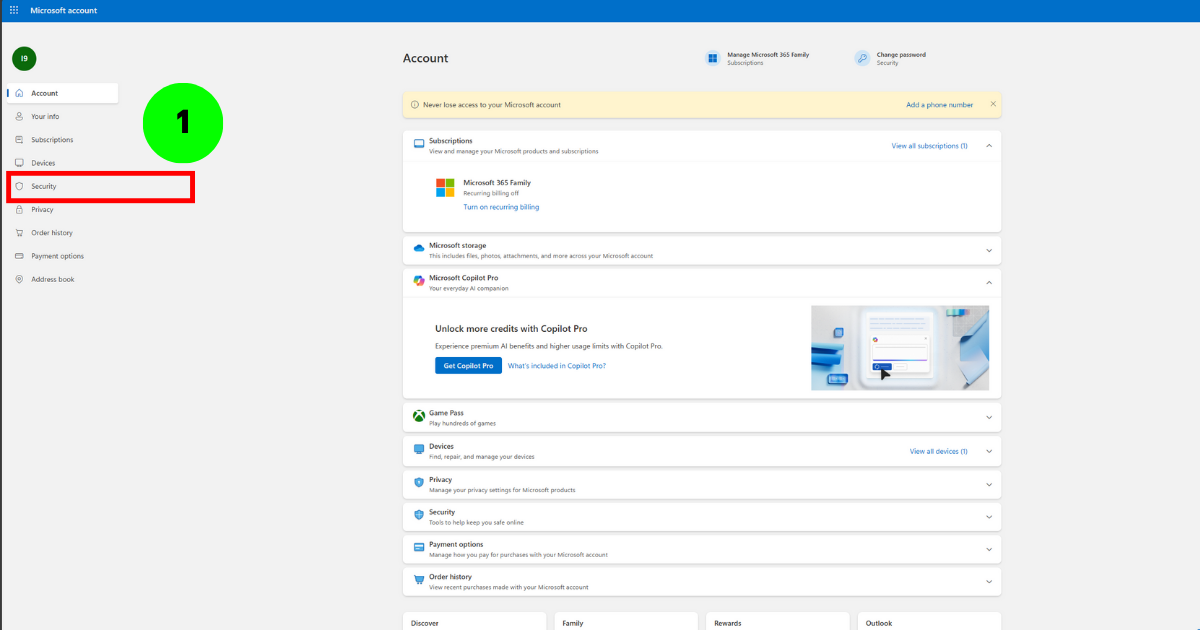Expand the Security section chevron
Screen dimensions: 1200x630
click(x=989, y=517)
